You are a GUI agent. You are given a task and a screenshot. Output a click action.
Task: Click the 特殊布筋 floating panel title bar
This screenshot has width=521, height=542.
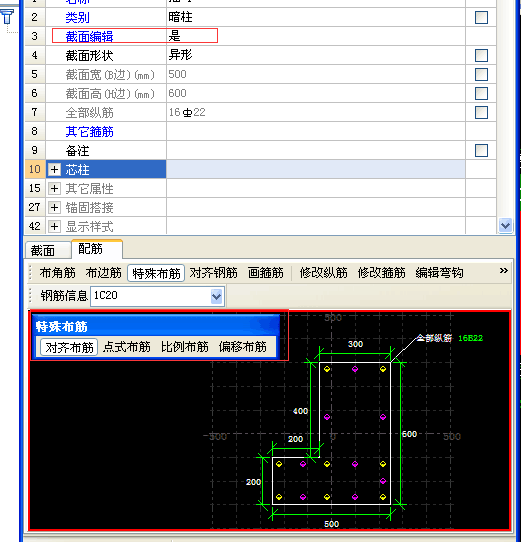pyautogui.click(x=156, y=326)
